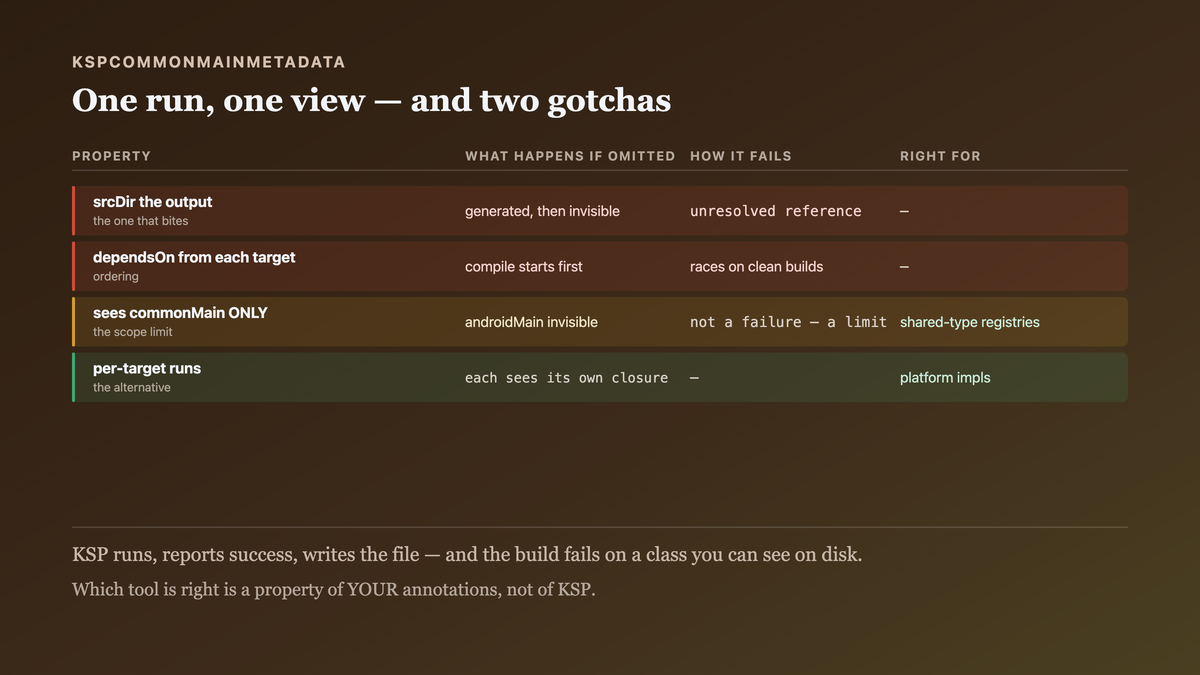Click the 'ordering' subtitle

coord(116,276)
